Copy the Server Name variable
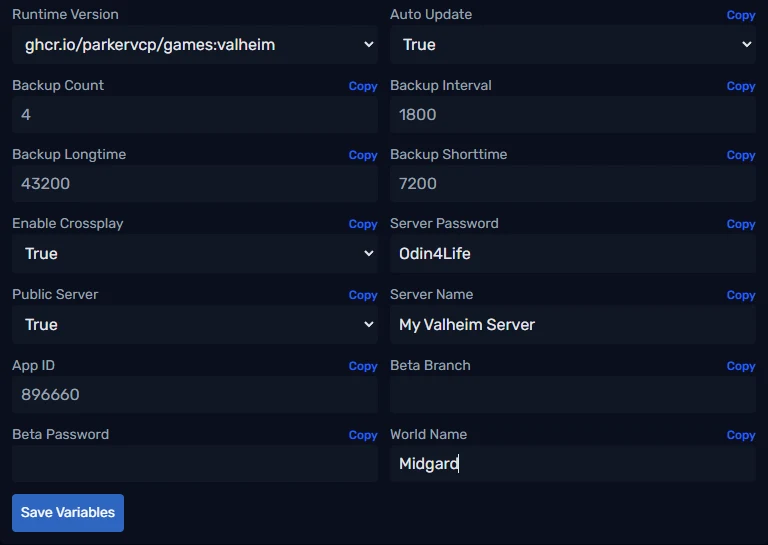Screen dimensions: 768x545 click(741, 295)
